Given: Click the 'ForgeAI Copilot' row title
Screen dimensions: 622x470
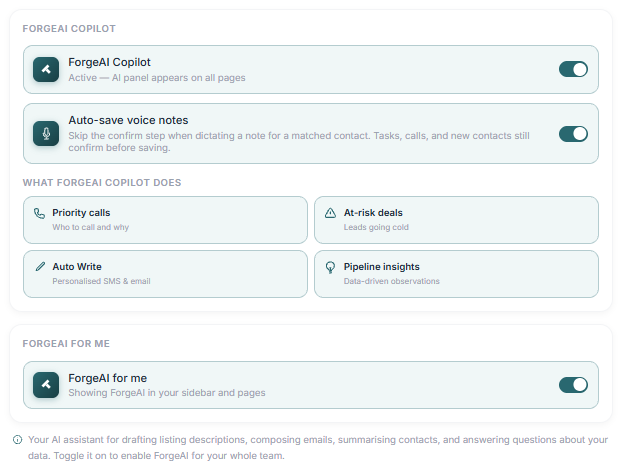Looking at the screenshot, I should click(109, 62).
